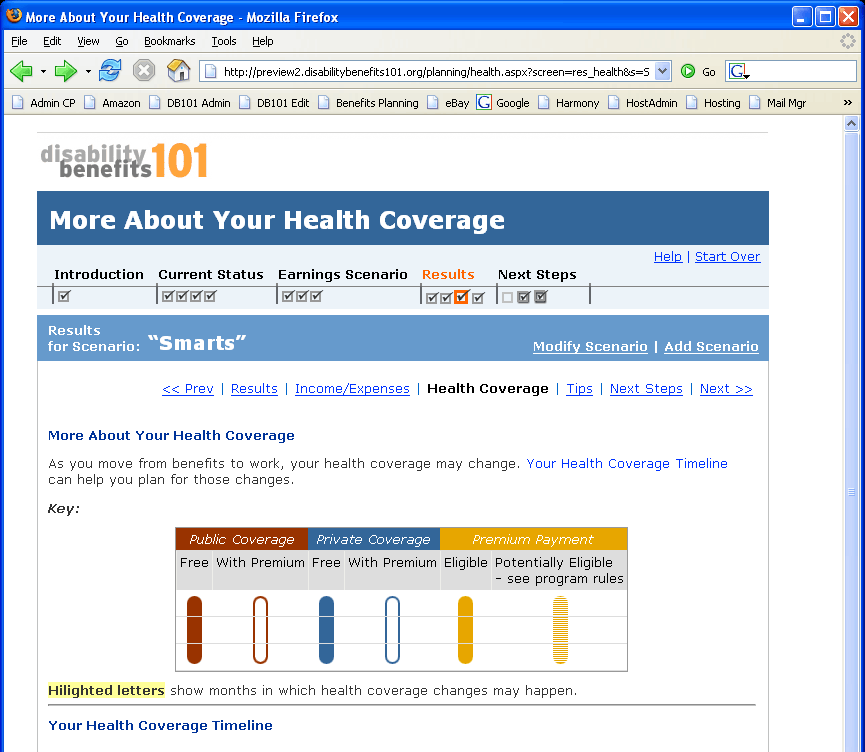Click the green Go button icon
Screen dimensions: 865x752
(x=688, y=71)
